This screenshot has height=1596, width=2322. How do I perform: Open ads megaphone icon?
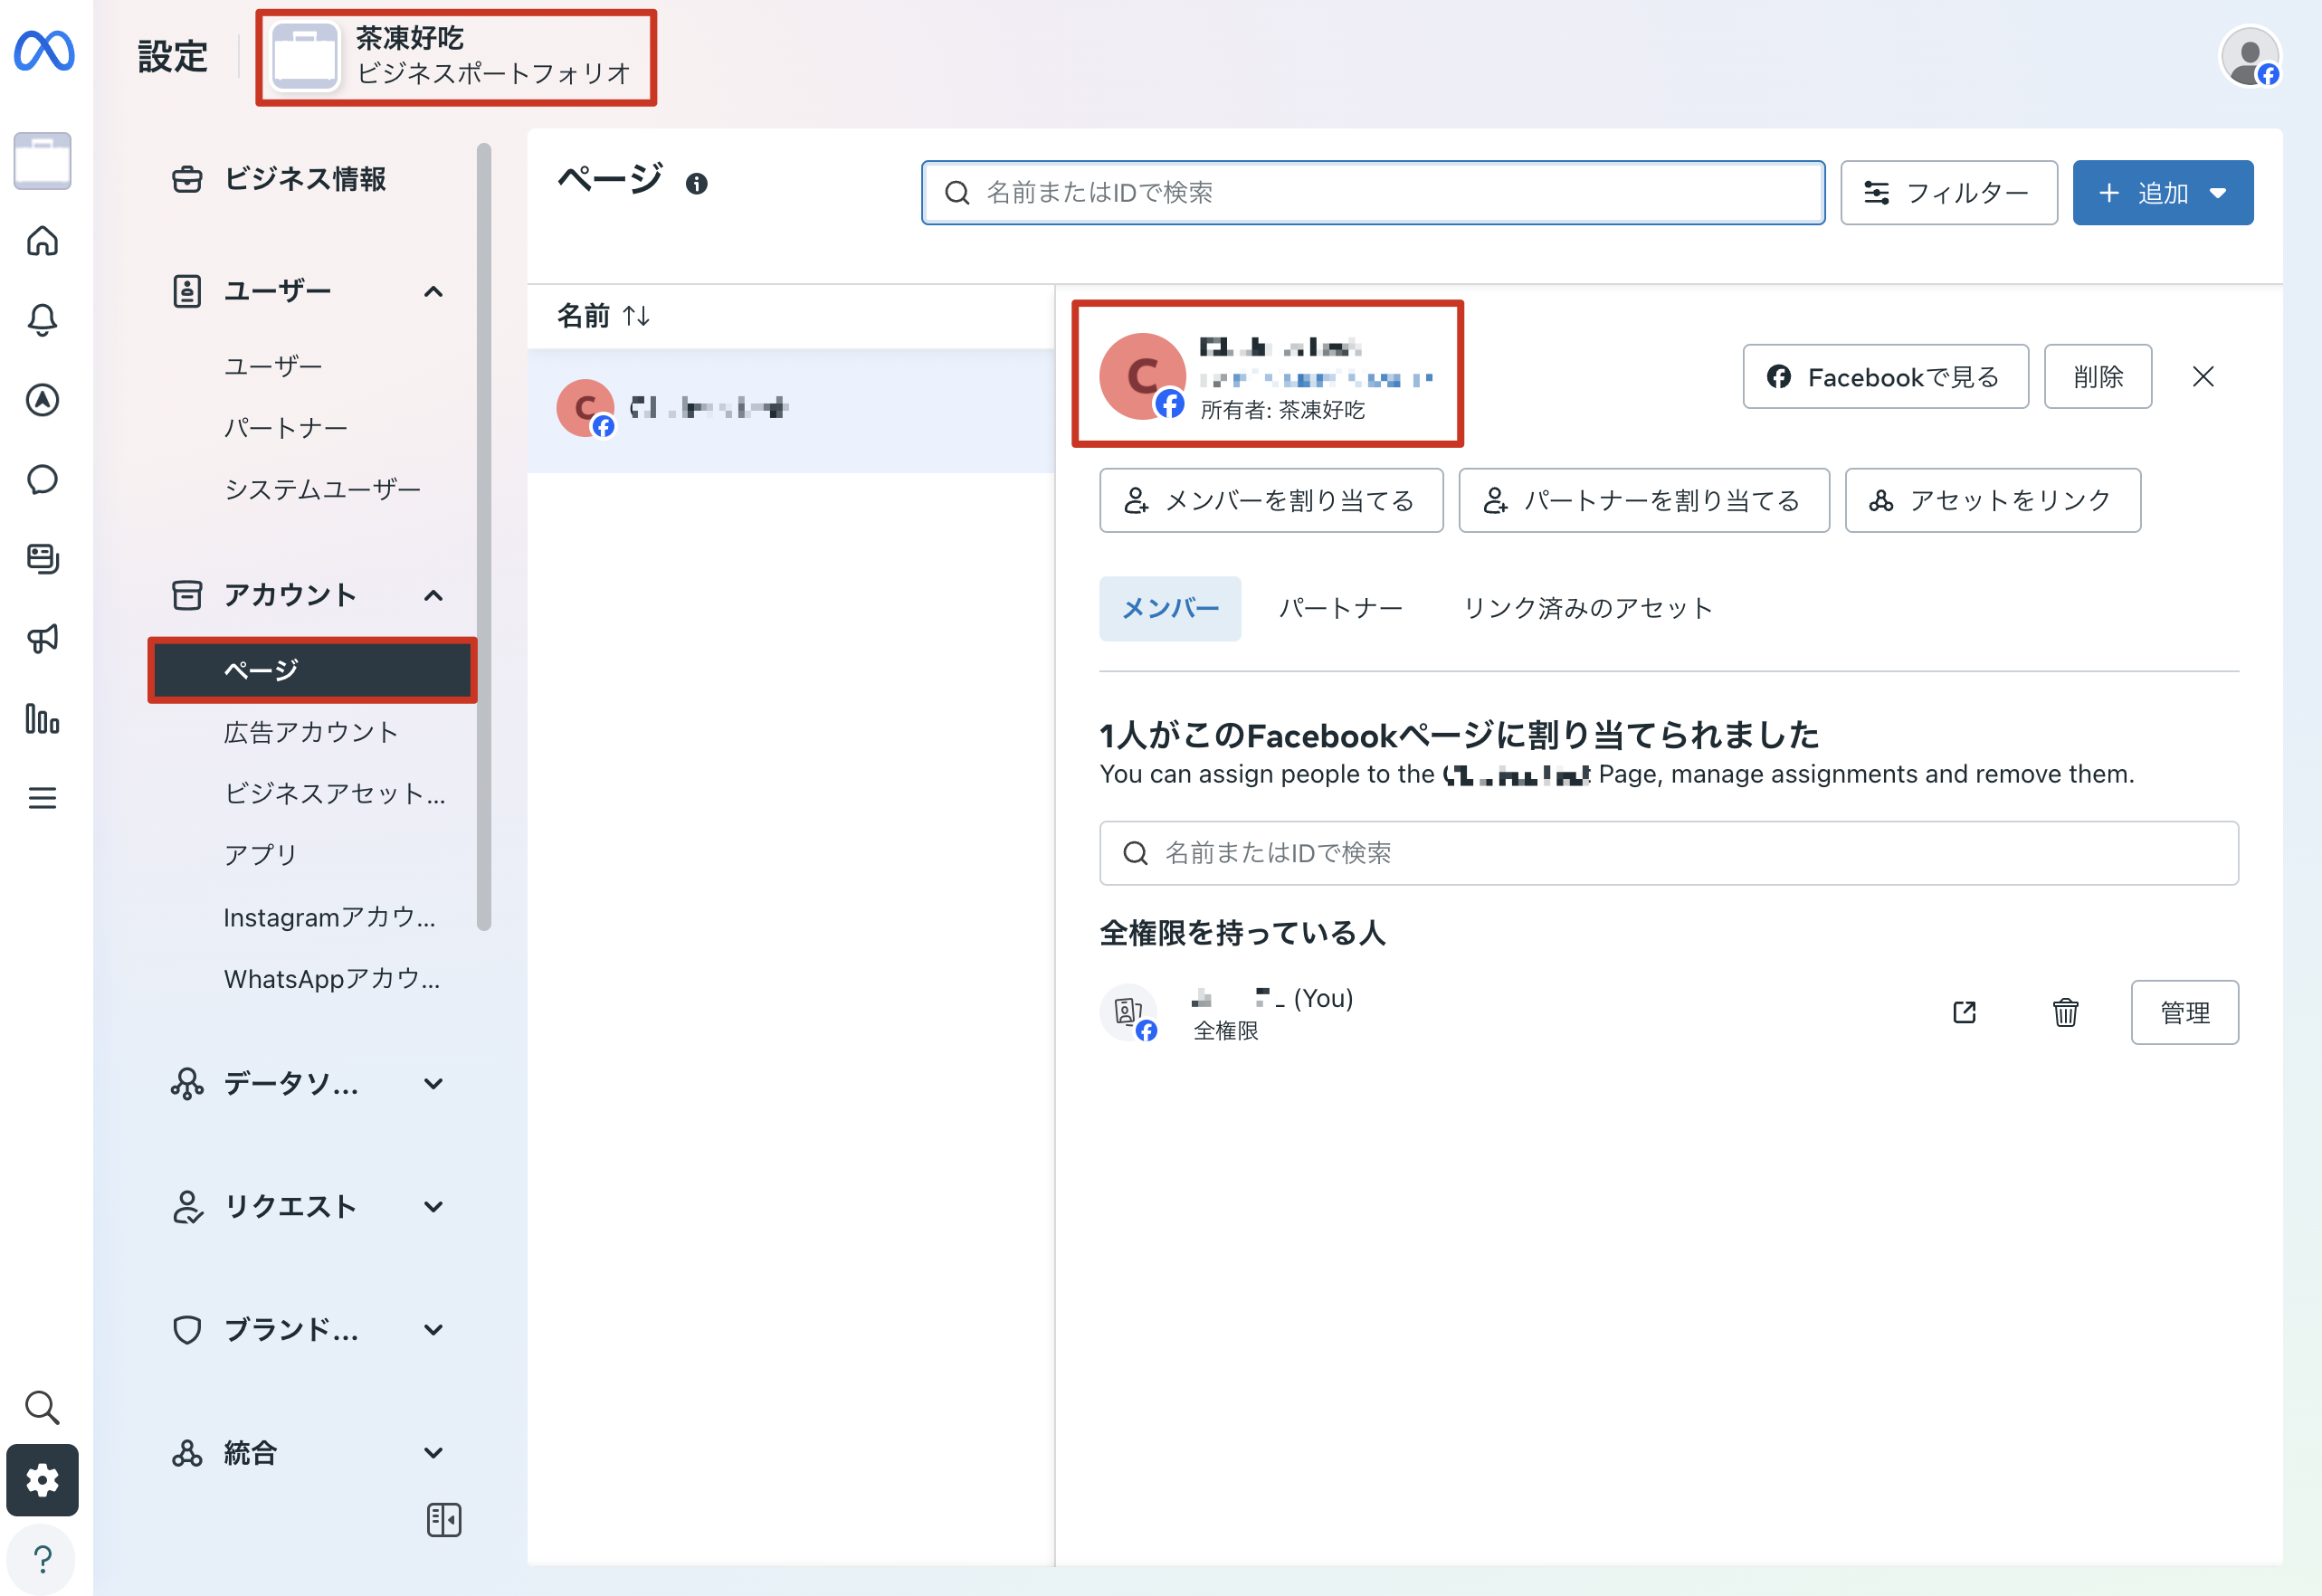(42, 638)
